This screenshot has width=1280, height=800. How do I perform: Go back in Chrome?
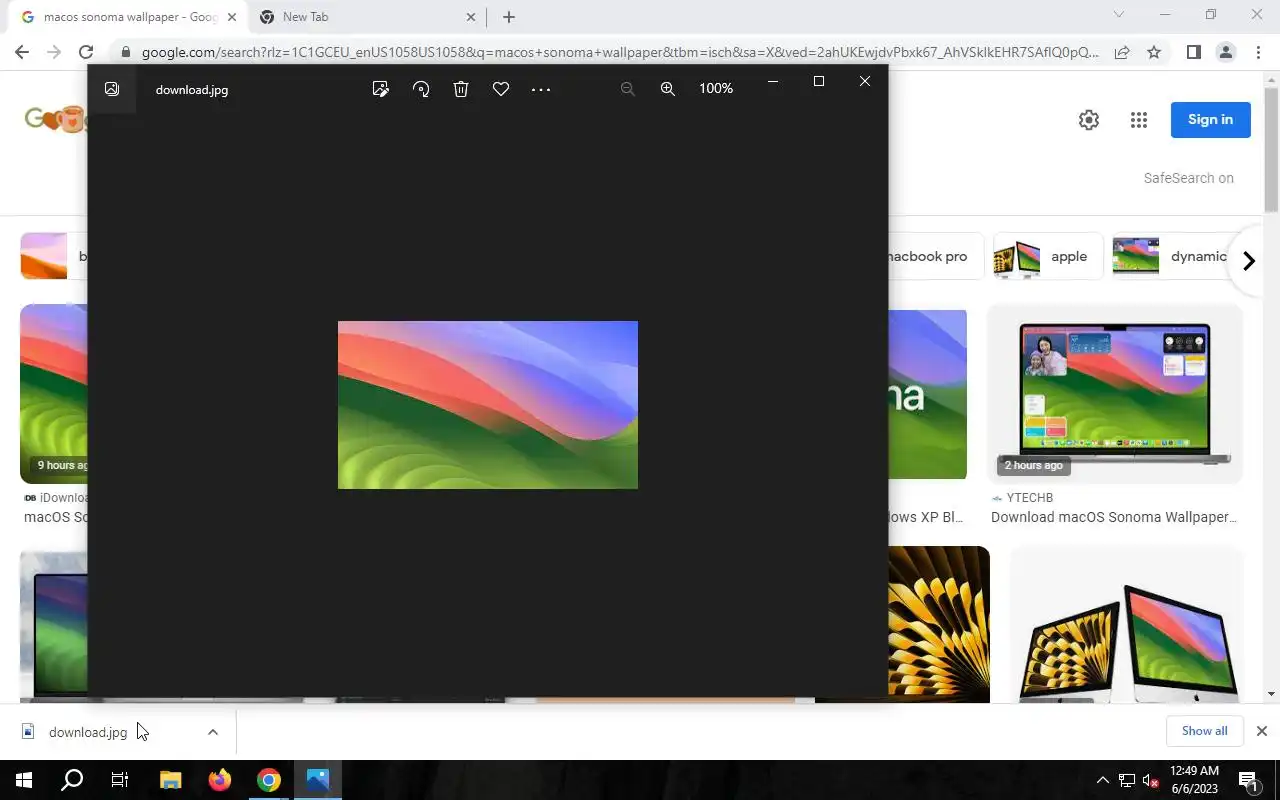22,52
